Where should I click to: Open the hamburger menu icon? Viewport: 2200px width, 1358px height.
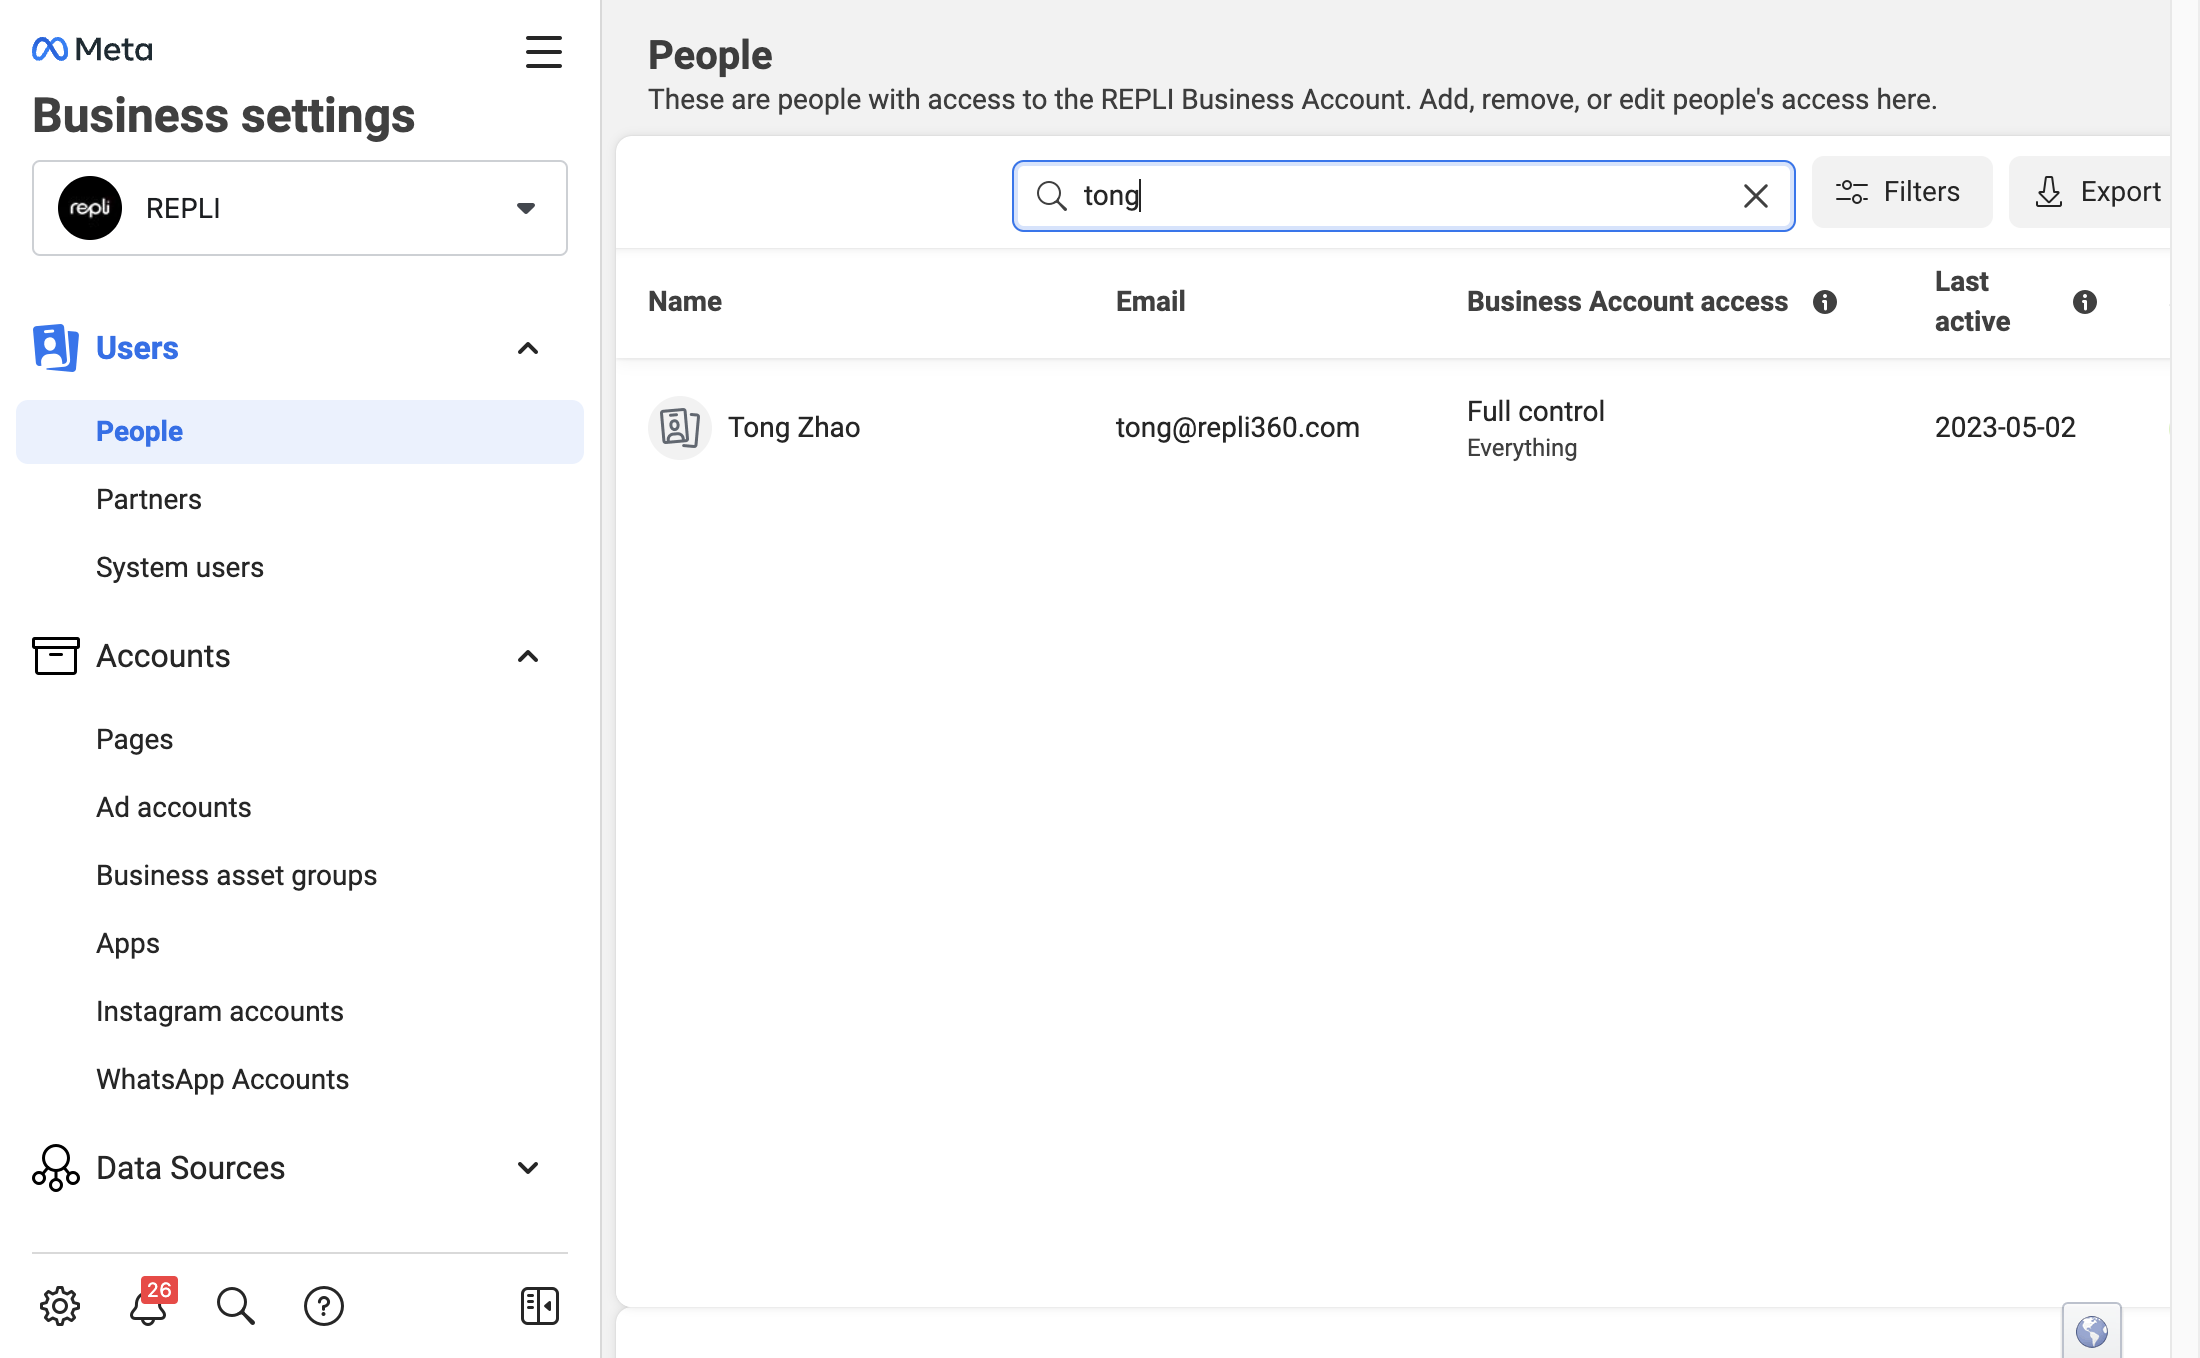pos(544,52)
